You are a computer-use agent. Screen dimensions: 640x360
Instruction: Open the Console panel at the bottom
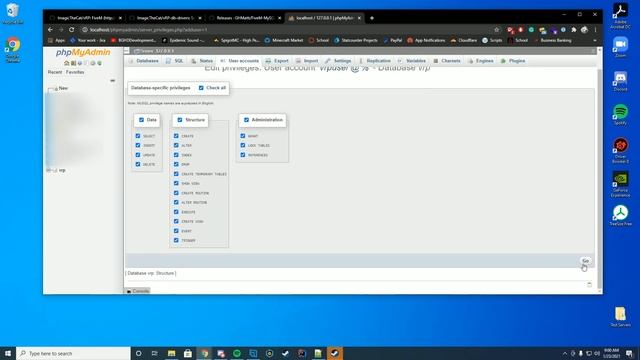(x=138, y=291)
